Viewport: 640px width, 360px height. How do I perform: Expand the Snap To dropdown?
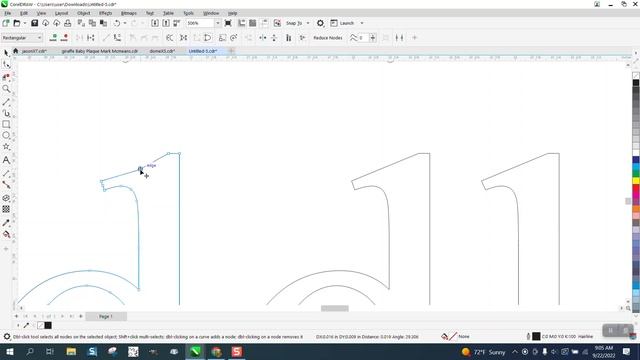308,23
